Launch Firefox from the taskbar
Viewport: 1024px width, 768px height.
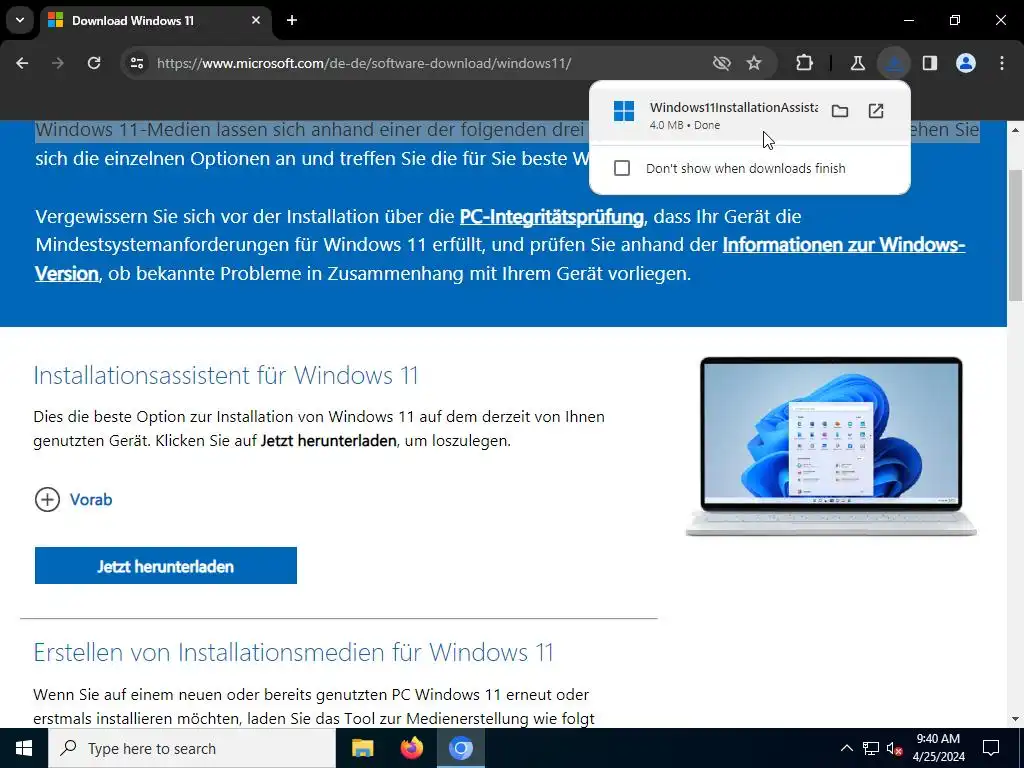pyautogui.click(x=411, y=748)
